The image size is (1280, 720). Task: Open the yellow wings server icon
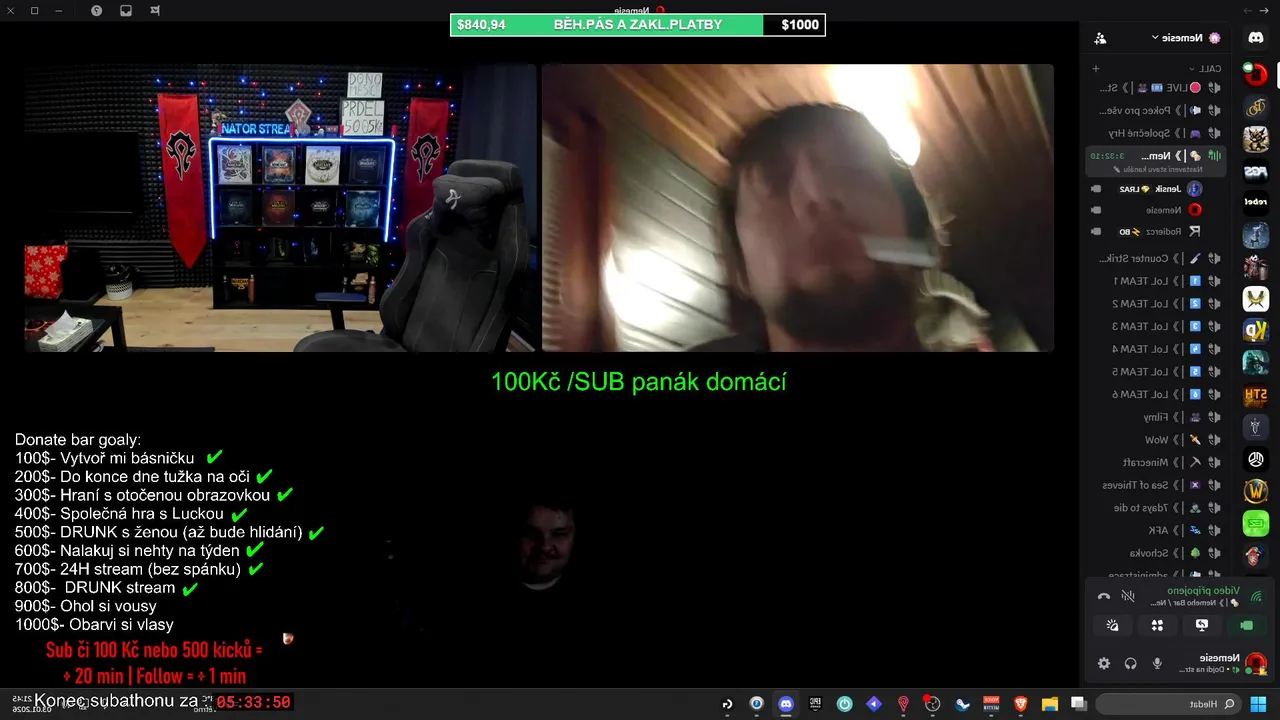(1256, 298)
